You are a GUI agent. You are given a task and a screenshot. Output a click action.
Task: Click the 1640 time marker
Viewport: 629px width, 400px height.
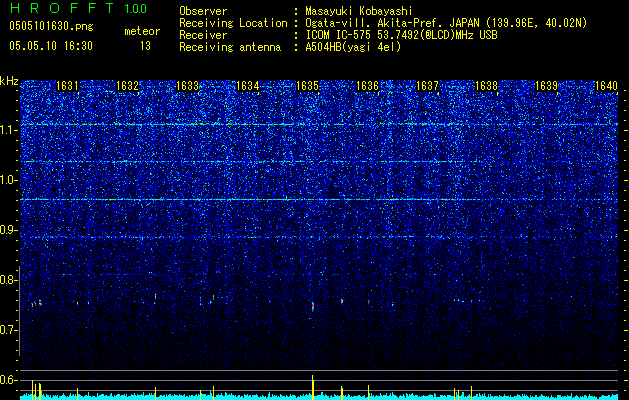coord(607,85)
